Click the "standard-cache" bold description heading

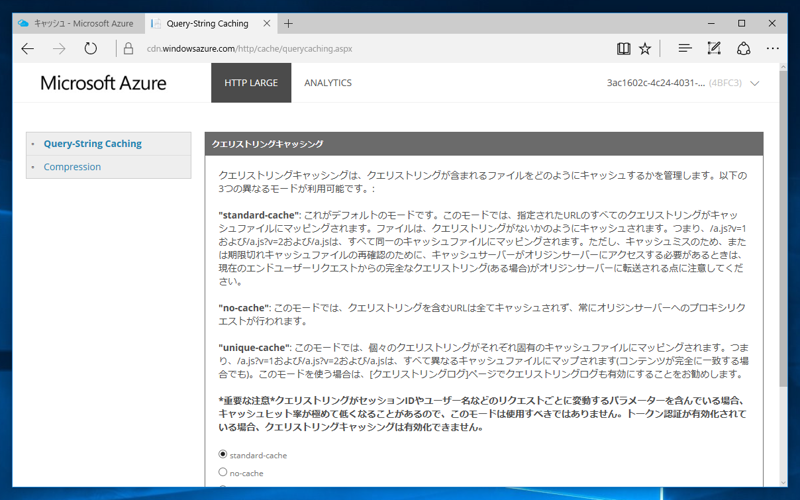pyautogui.click(x=259, y=215)
